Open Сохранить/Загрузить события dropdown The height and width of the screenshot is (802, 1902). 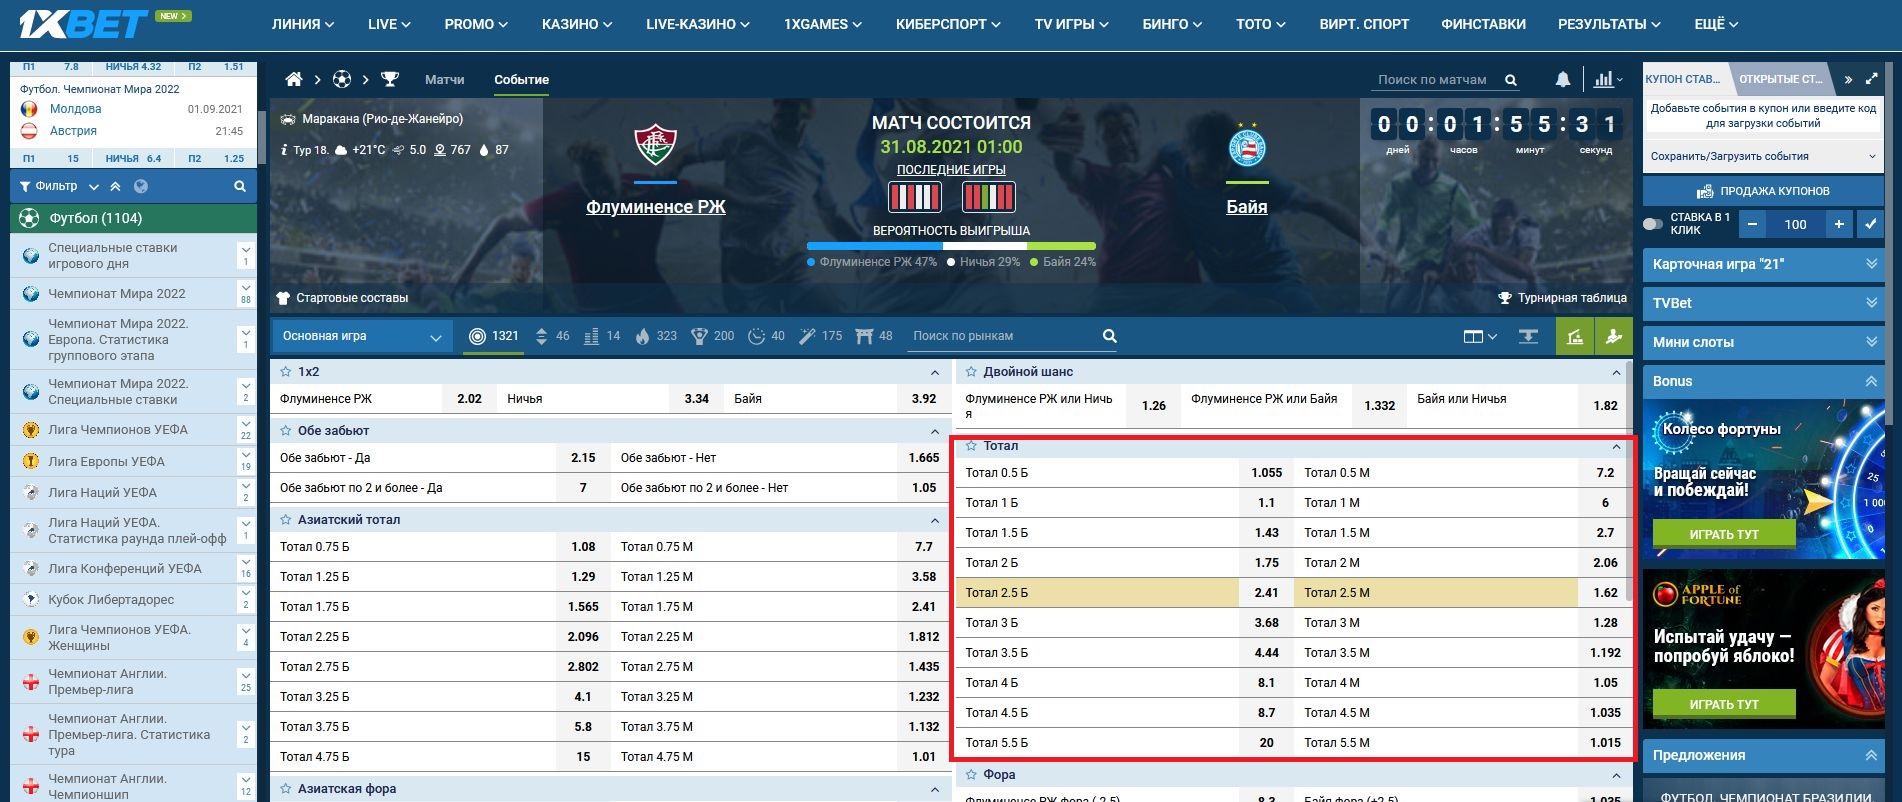(x=1763, y=156)
